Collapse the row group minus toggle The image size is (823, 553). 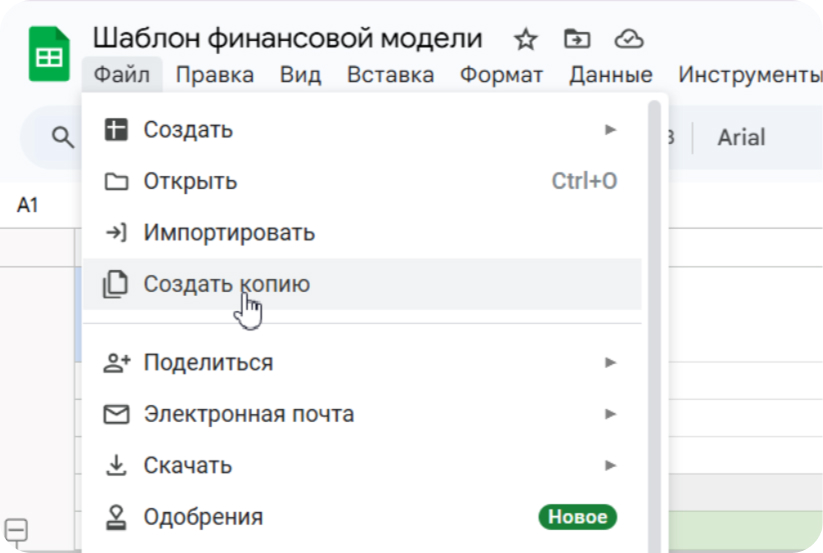point(17,530)
